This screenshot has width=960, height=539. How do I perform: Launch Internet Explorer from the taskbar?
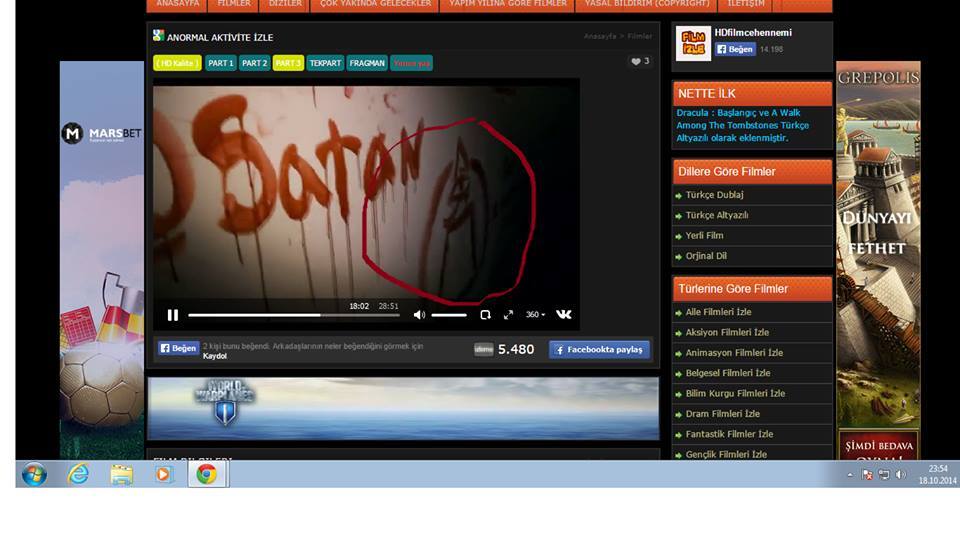tap(78, 474)
